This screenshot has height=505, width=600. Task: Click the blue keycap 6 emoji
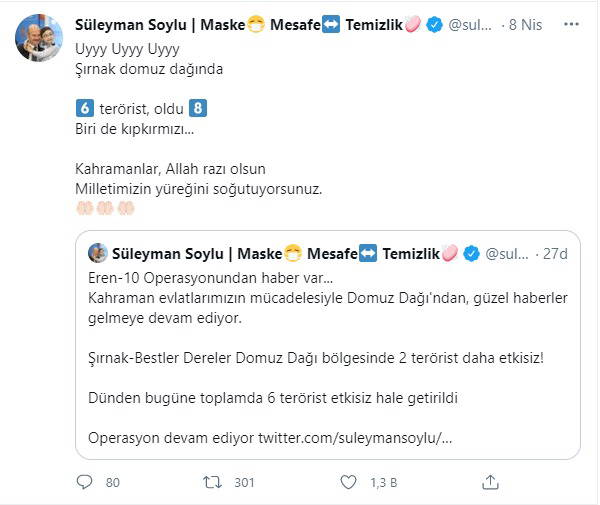click(x=84, y=106)
